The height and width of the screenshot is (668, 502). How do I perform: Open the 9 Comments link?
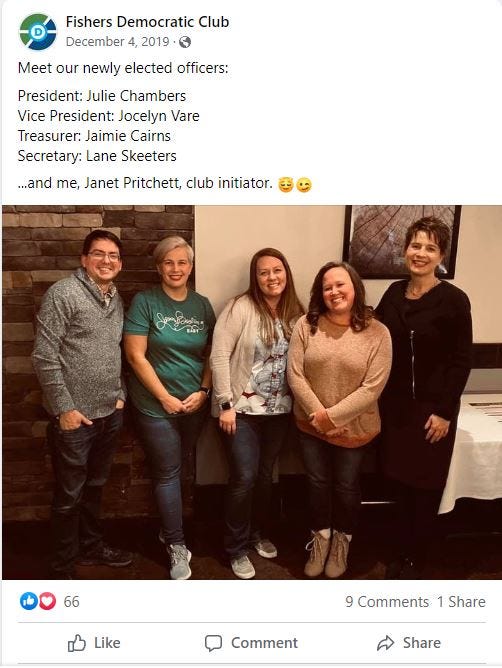click(387, 602)
